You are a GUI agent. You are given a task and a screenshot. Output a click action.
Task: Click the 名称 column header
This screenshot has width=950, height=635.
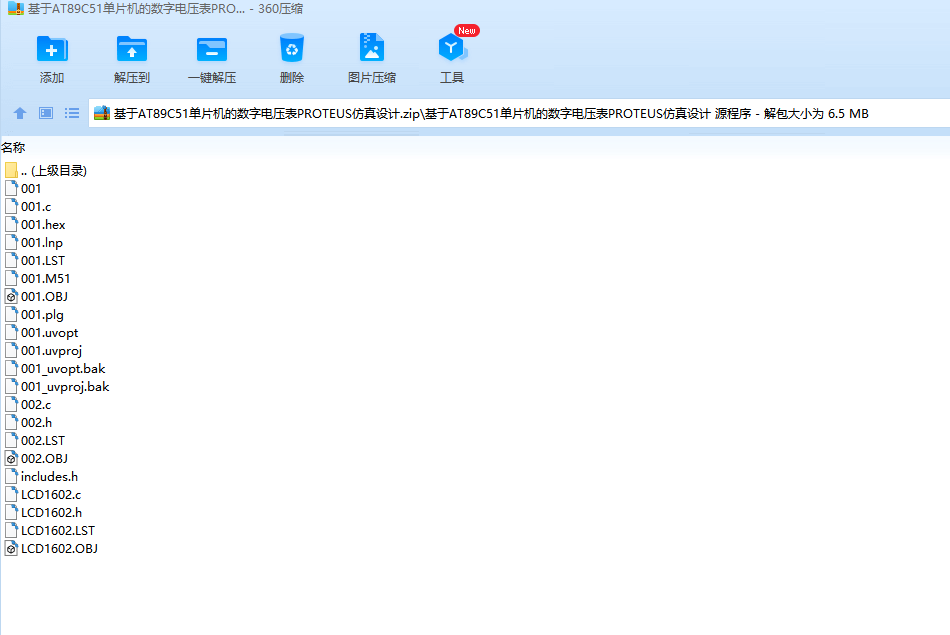13,147
